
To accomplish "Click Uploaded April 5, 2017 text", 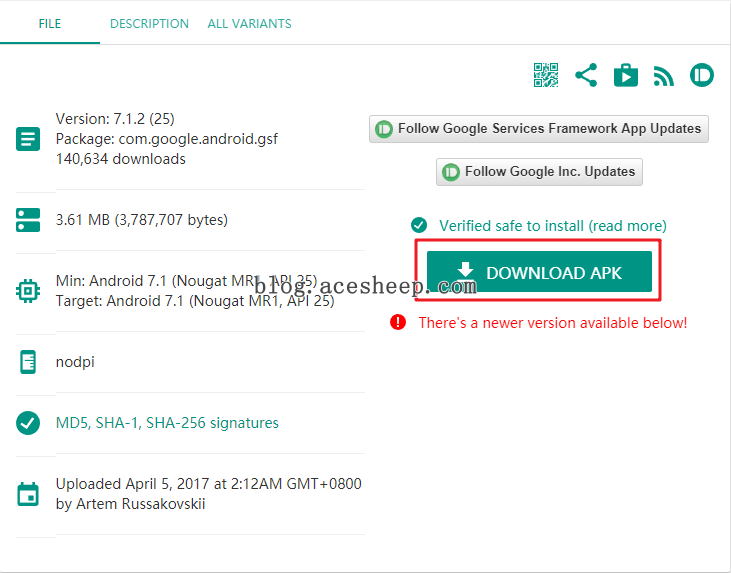I will [208, 484].
